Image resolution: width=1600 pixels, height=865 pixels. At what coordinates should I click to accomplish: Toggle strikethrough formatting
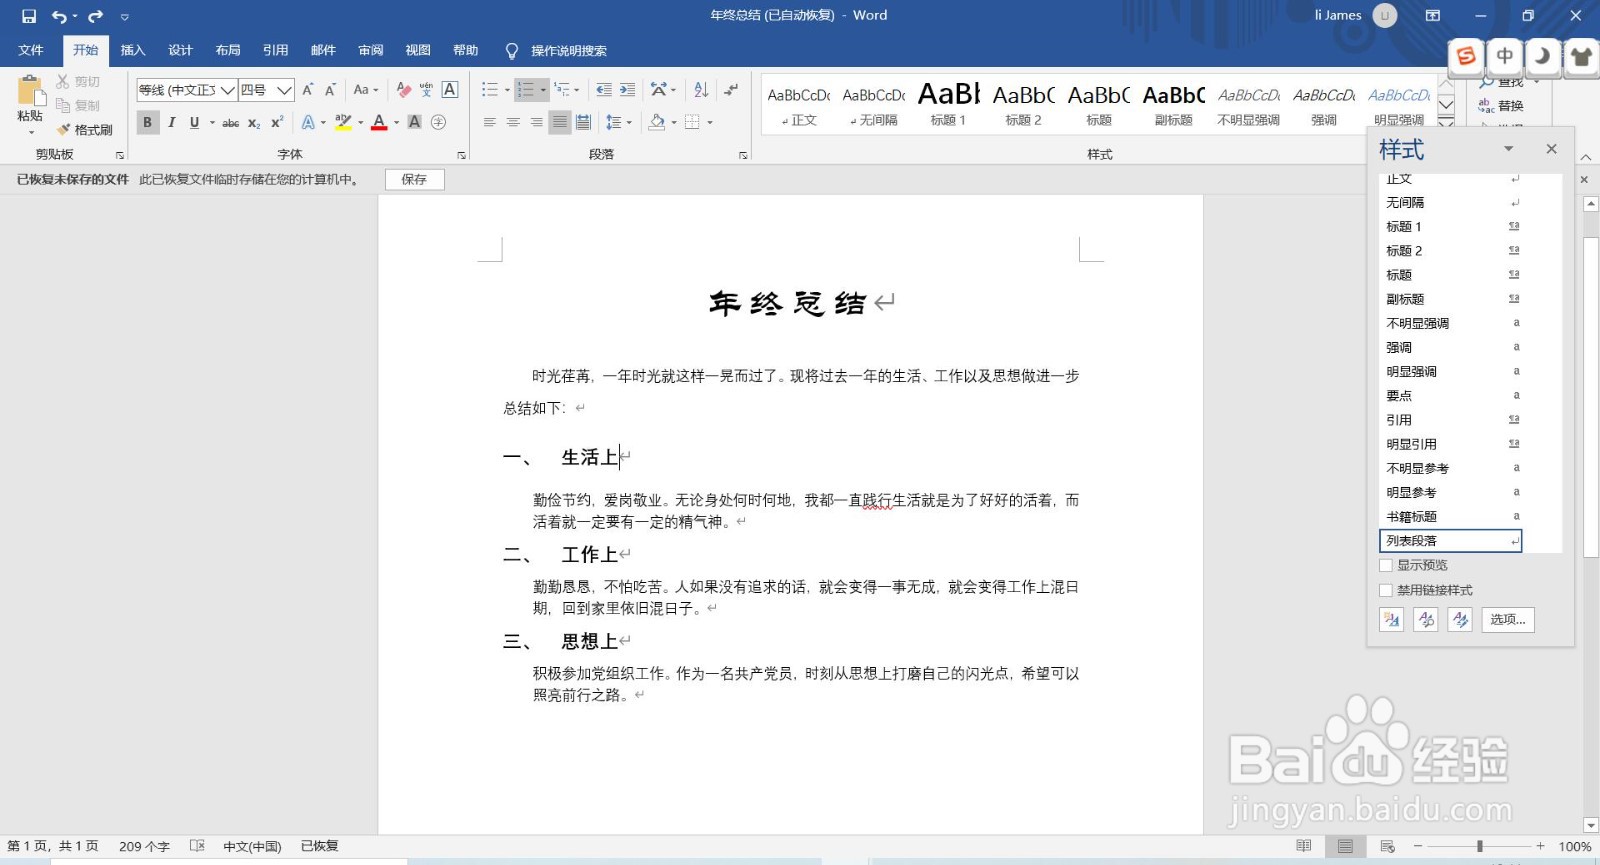coord(231,122)
